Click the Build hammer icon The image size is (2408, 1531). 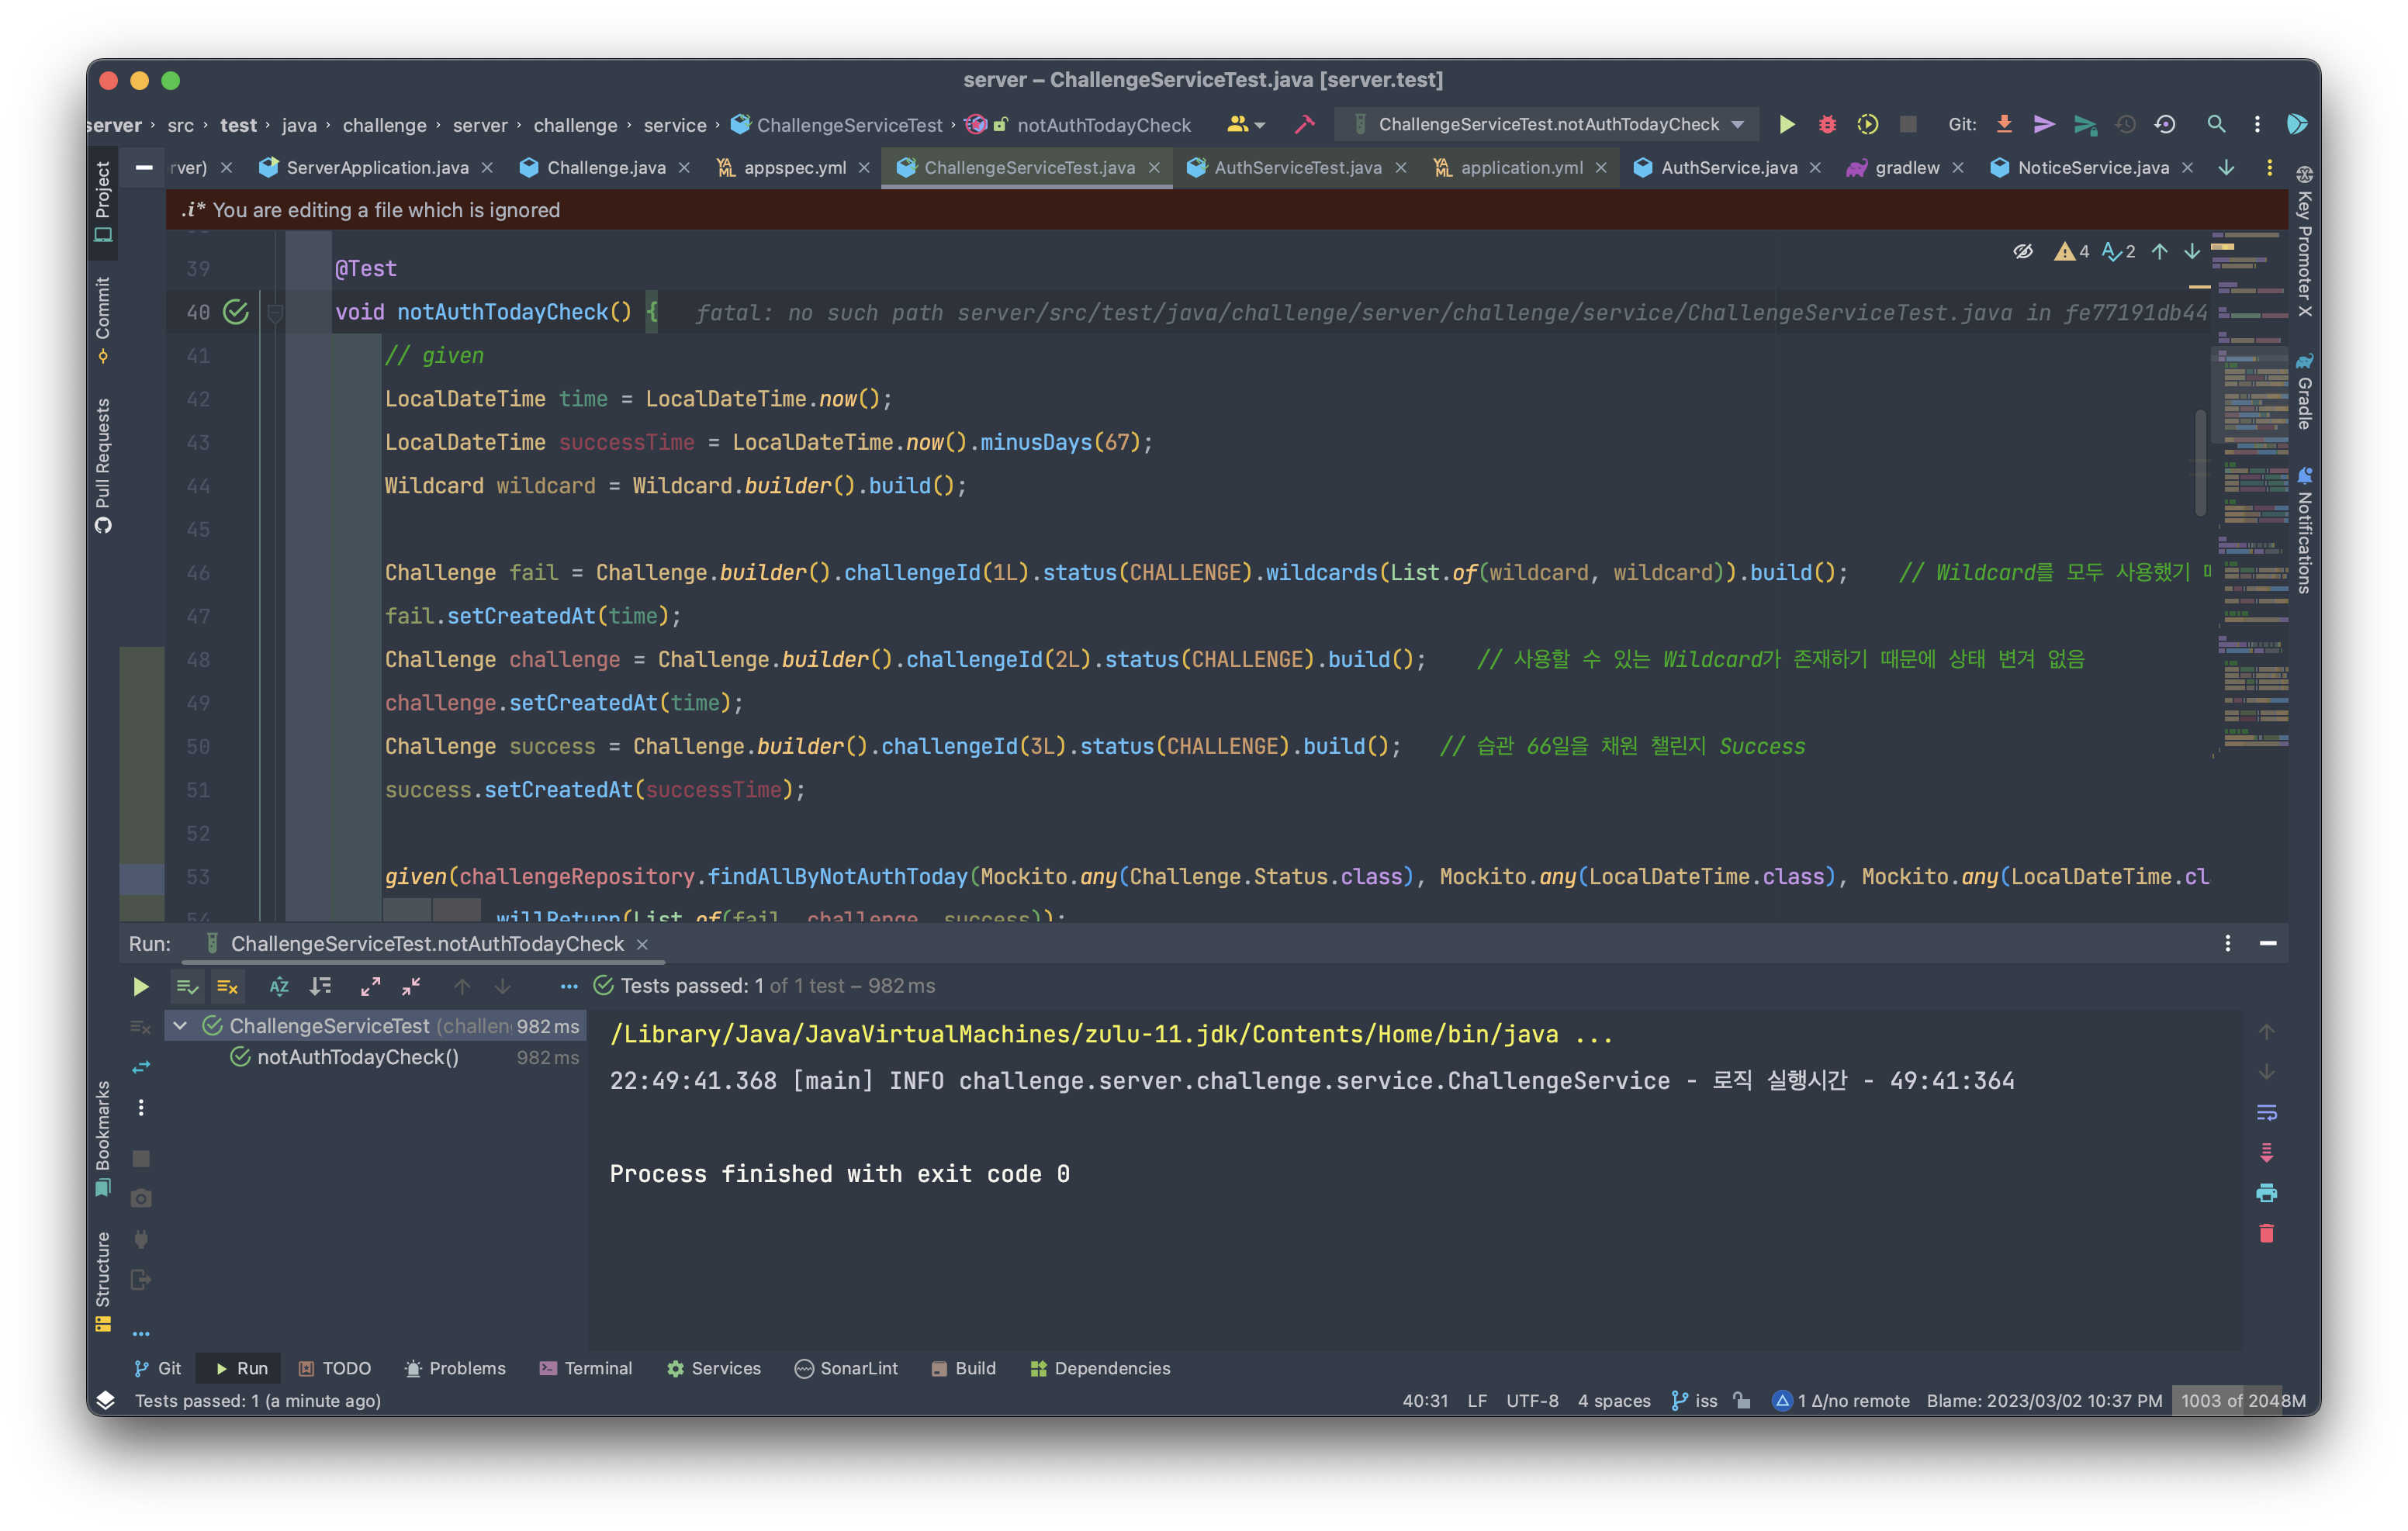[x=1305, y=124]
